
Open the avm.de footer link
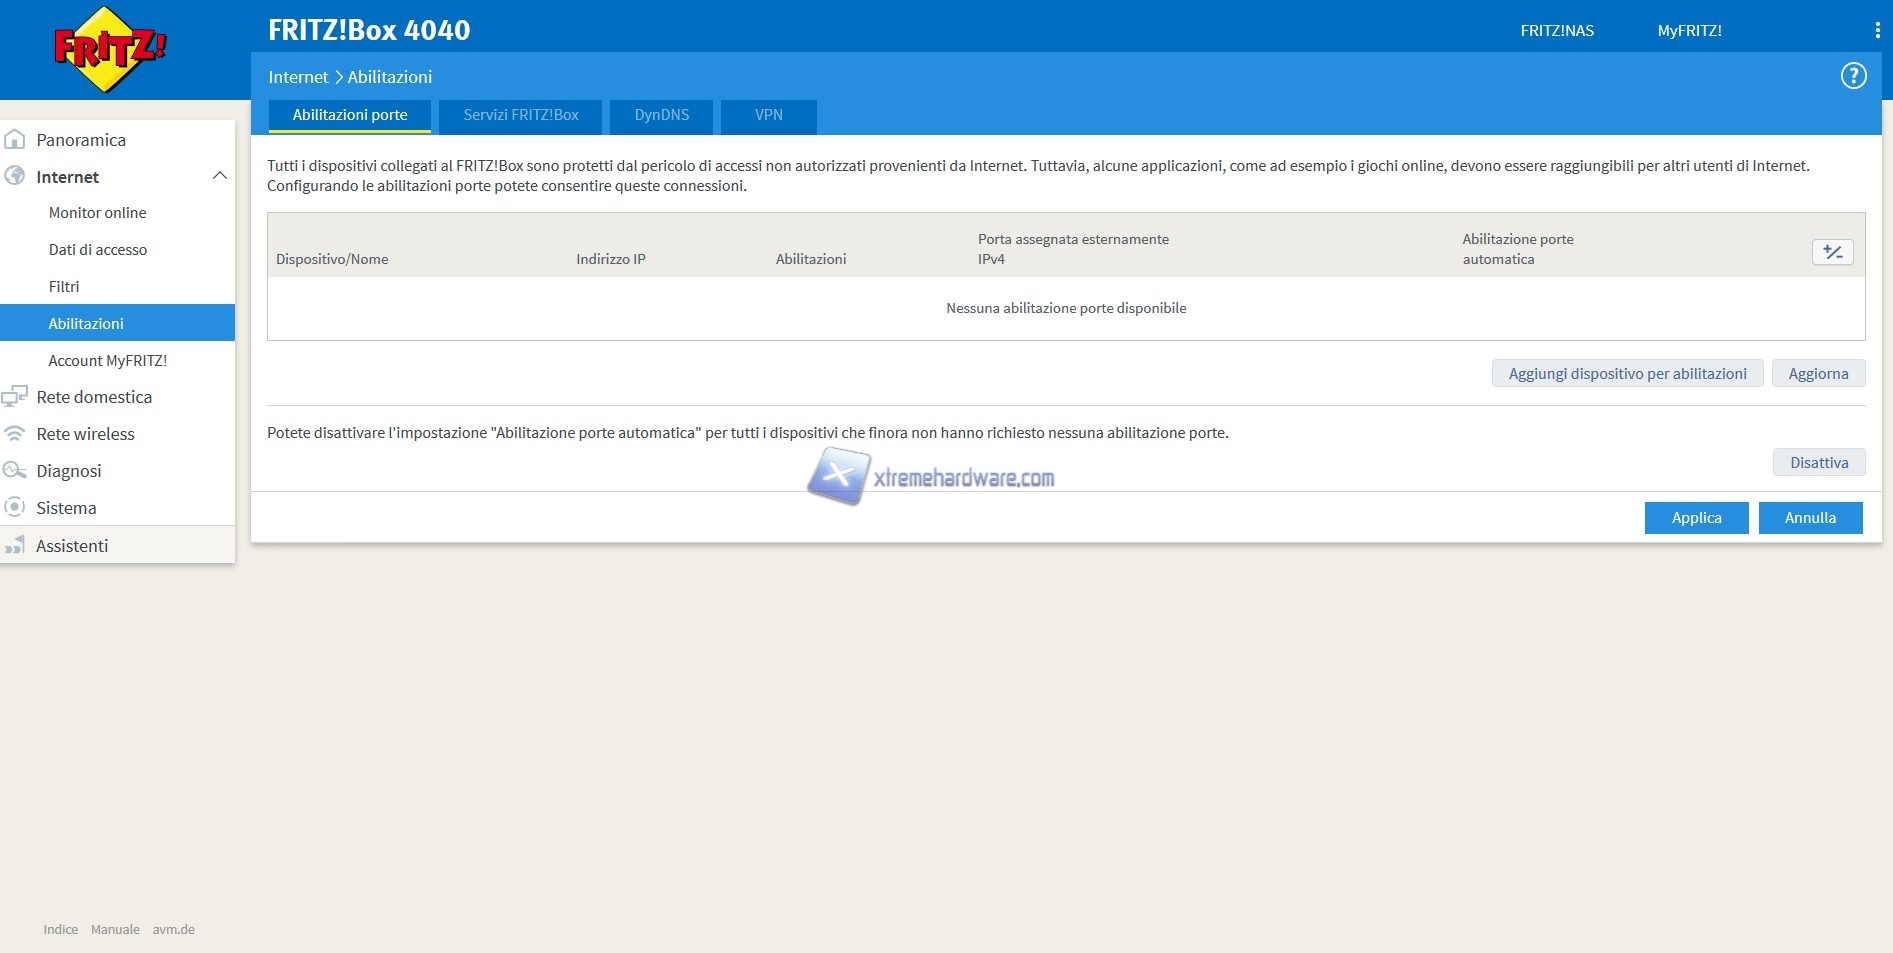click(173, 930)
